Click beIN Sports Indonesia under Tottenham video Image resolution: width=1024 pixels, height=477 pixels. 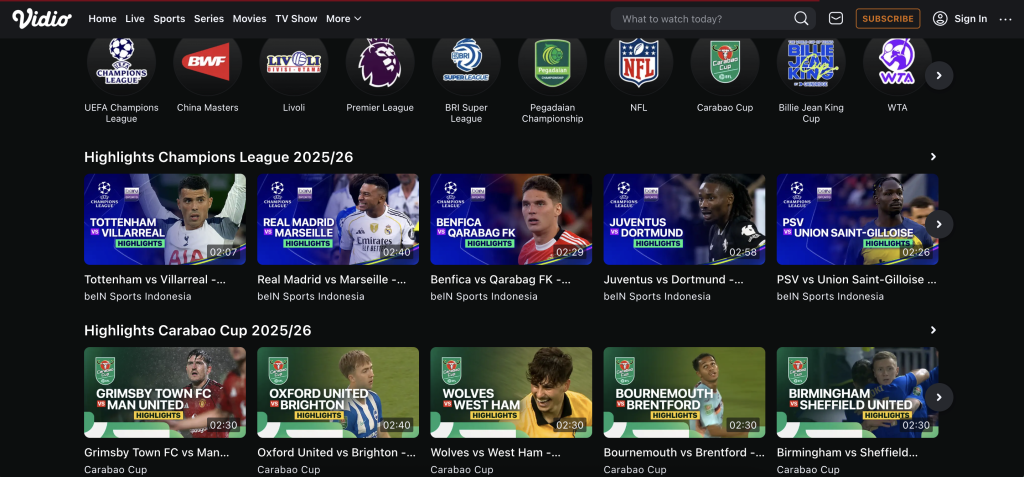click(138, 297)
